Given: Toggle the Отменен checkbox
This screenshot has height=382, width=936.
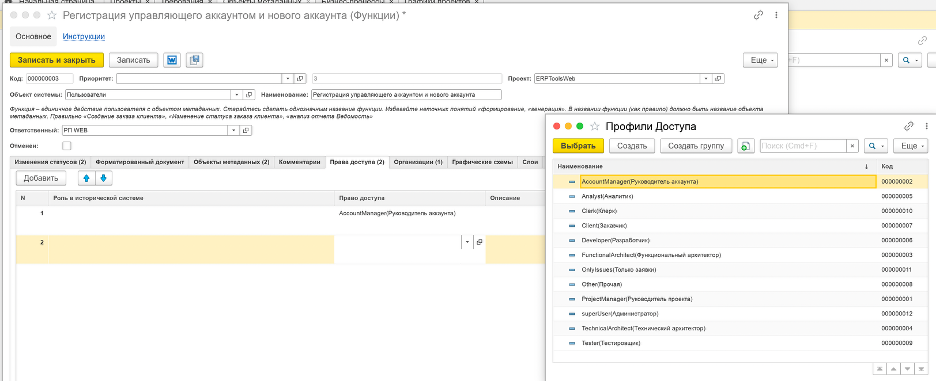Looking at the screenshot, I should (66, 146).
